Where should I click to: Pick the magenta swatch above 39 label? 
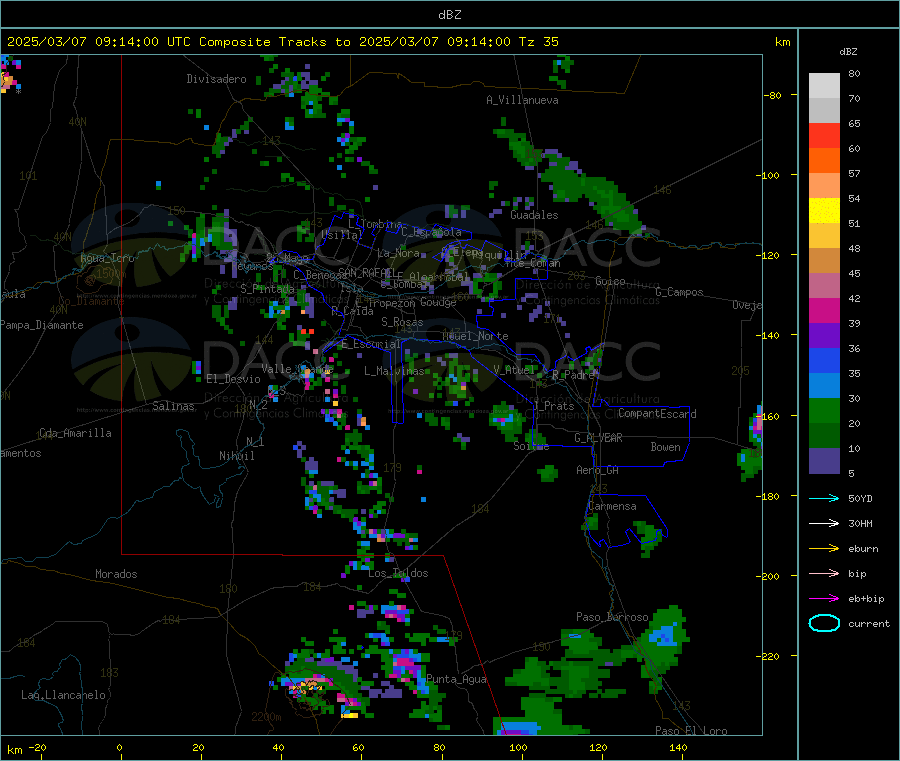tap(824, 310)
